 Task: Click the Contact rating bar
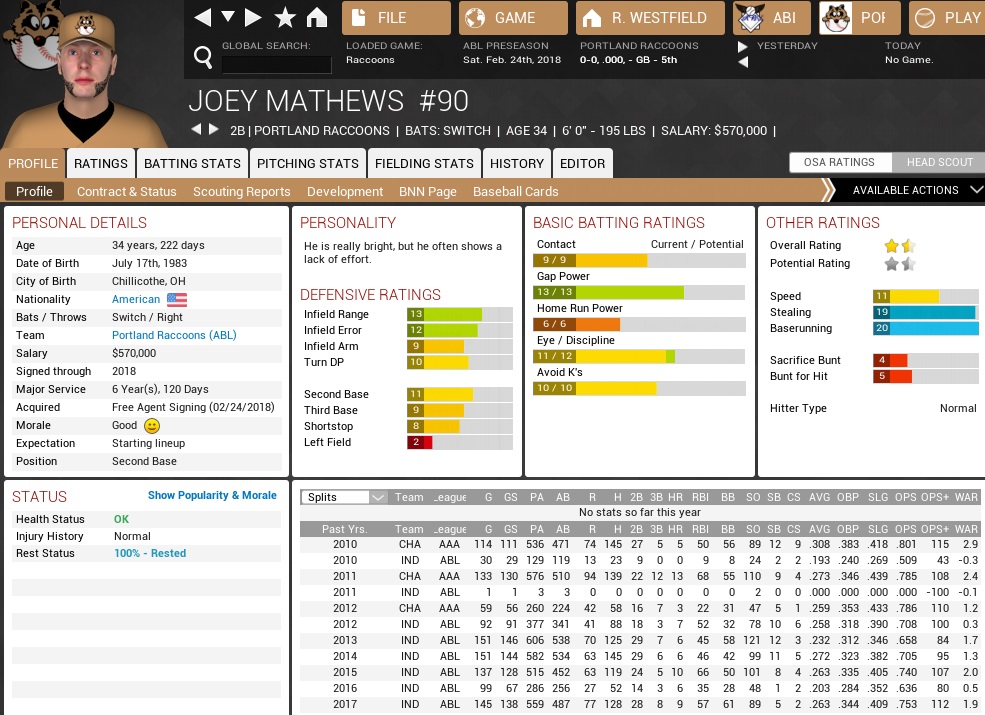(638, 260)
